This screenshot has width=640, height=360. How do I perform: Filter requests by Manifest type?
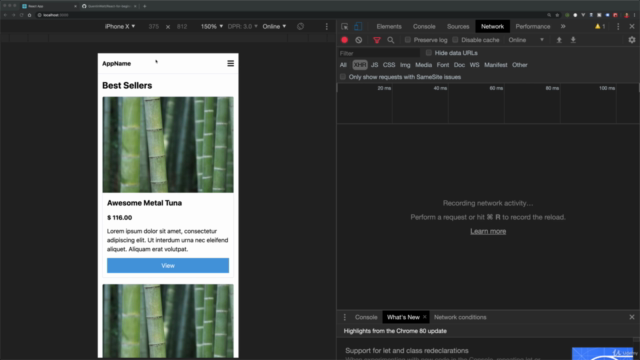(x=496, y=65)
